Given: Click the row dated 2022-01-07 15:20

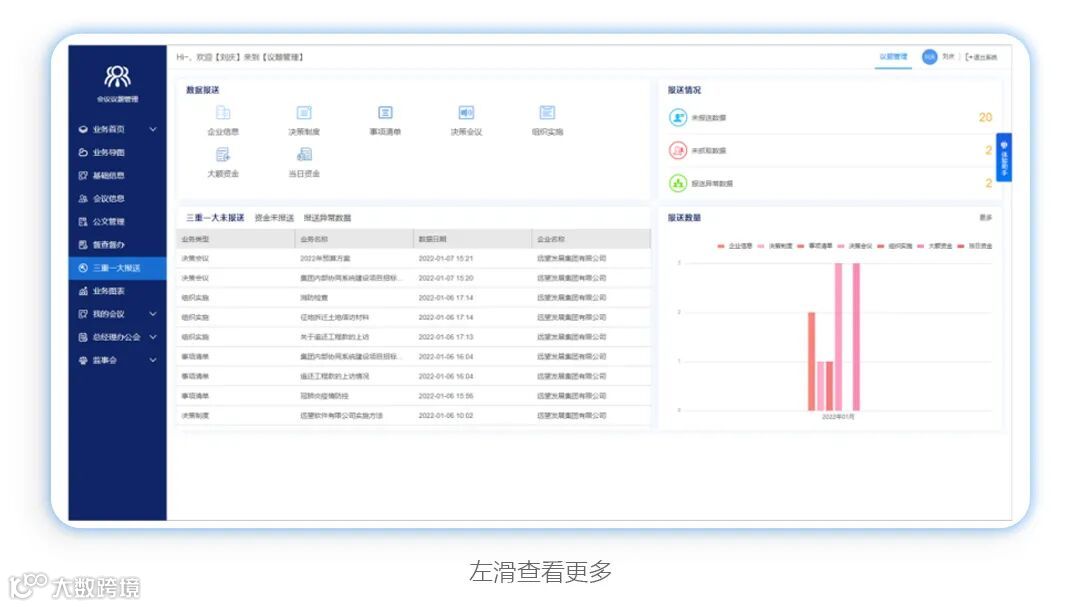Looking at the screenshot, I should click(413, 278).
